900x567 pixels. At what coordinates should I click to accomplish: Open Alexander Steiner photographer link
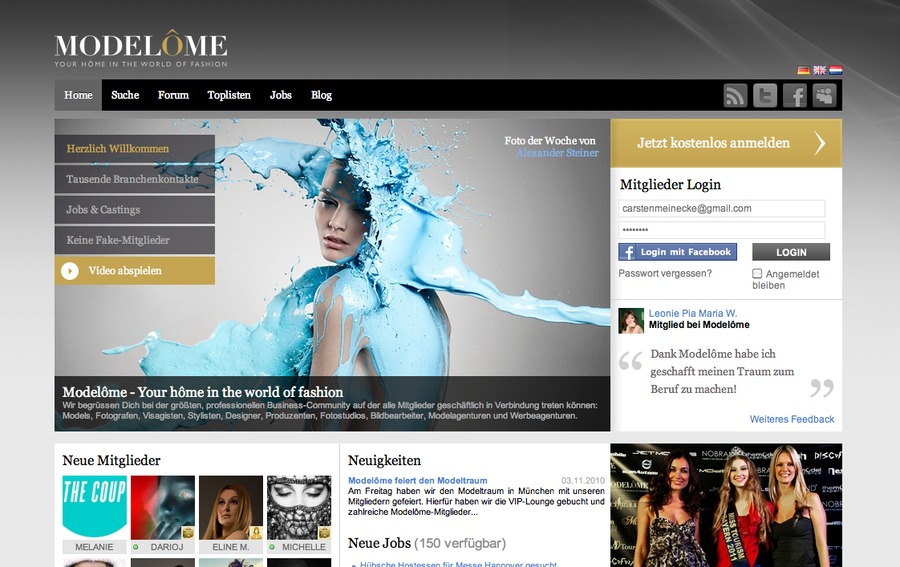(x=557, y=153)
